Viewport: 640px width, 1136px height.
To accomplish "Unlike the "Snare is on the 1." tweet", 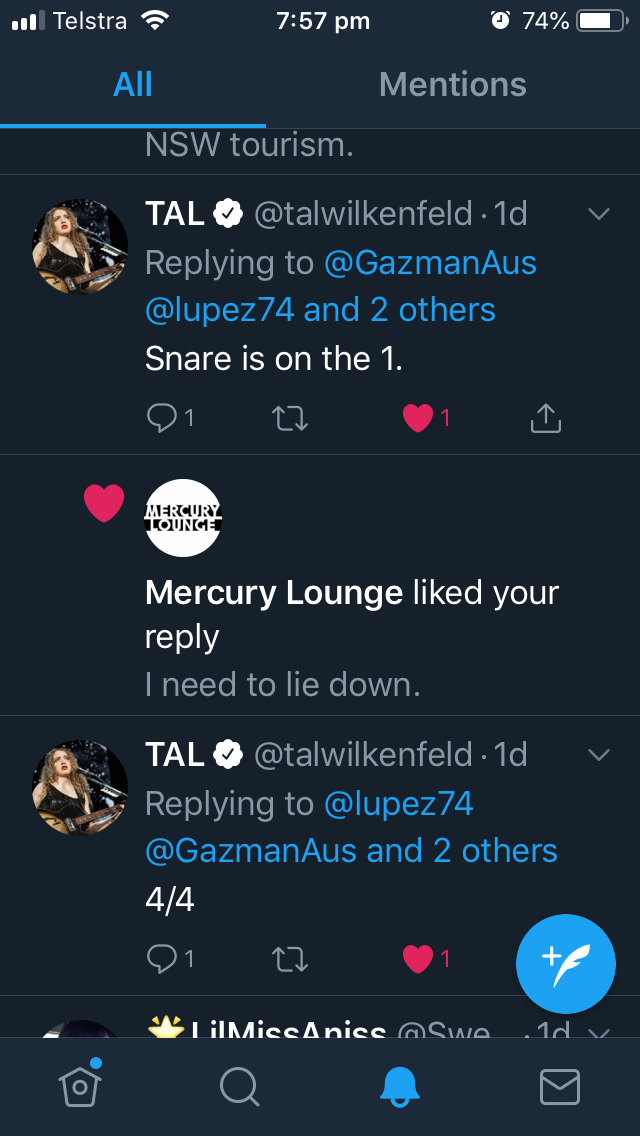I will pos(426,418).
